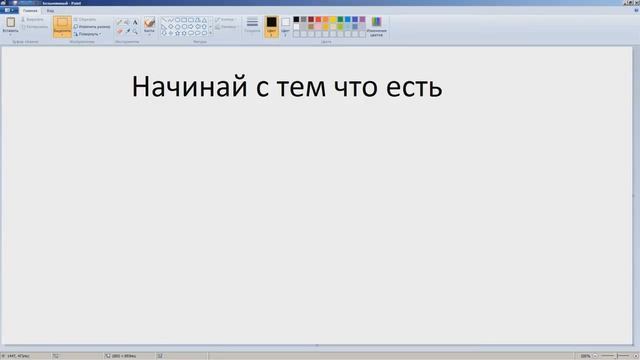Choose the Rectangle shape

[184, 20]
